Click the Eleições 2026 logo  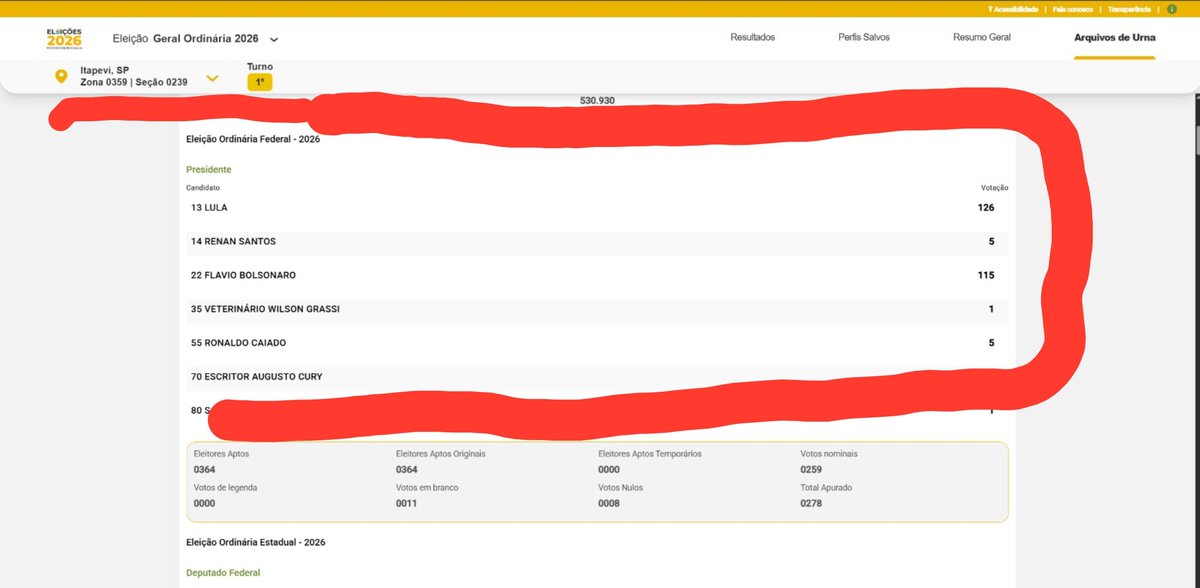click(64, 38)
